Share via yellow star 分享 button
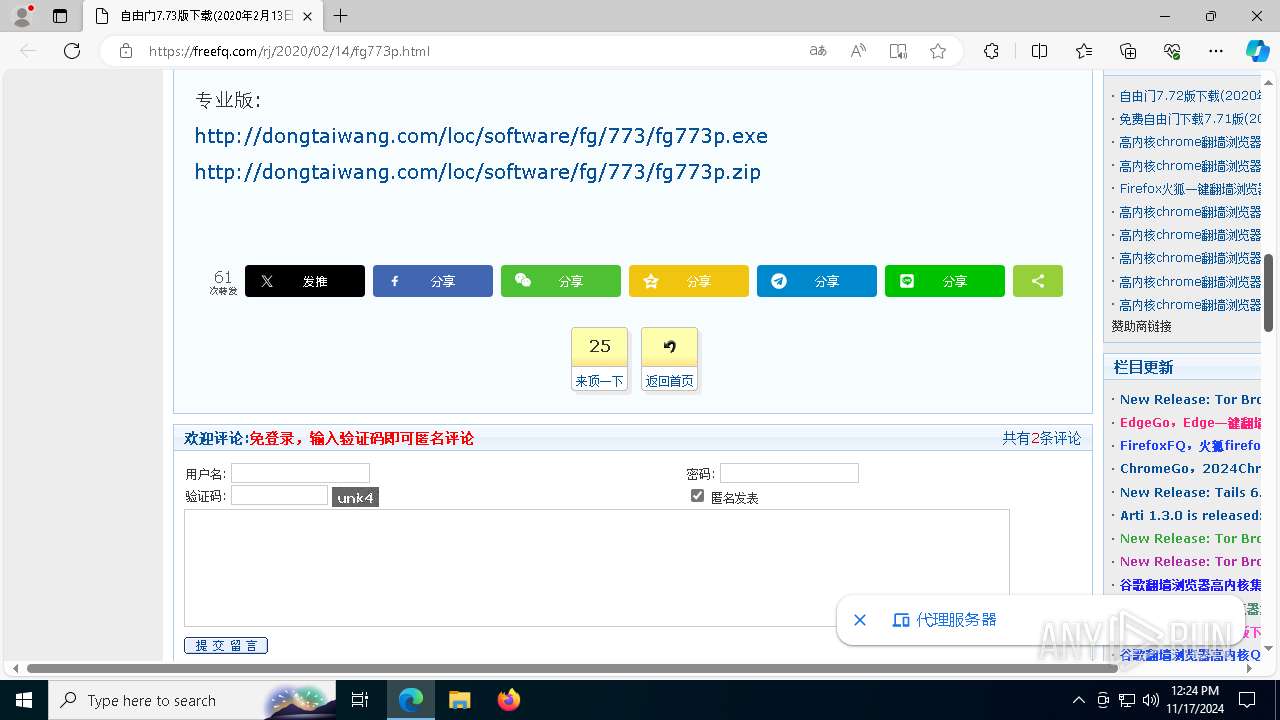The image size is (1280, 720). tap(689, 281)
